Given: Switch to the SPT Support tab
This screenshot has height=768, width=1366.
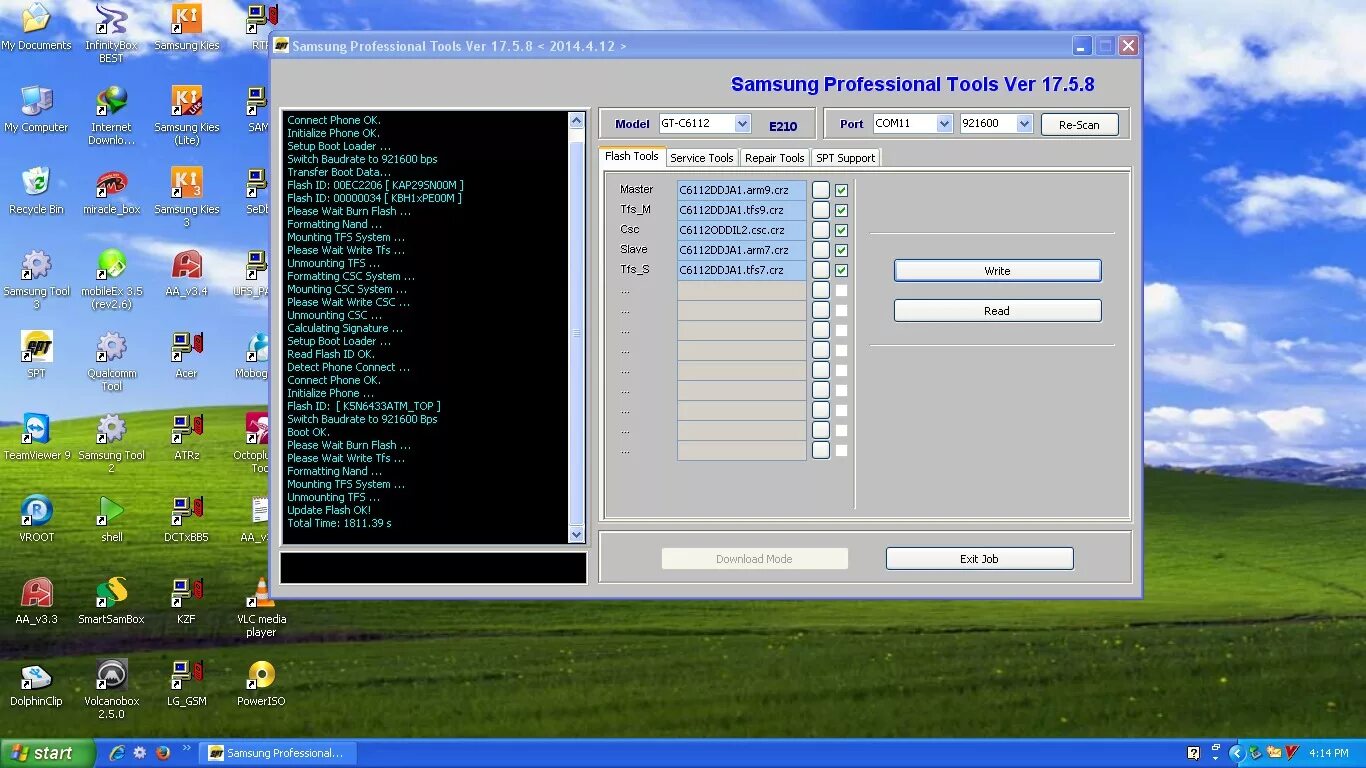Looking at the screenshot, I should 846,158.
